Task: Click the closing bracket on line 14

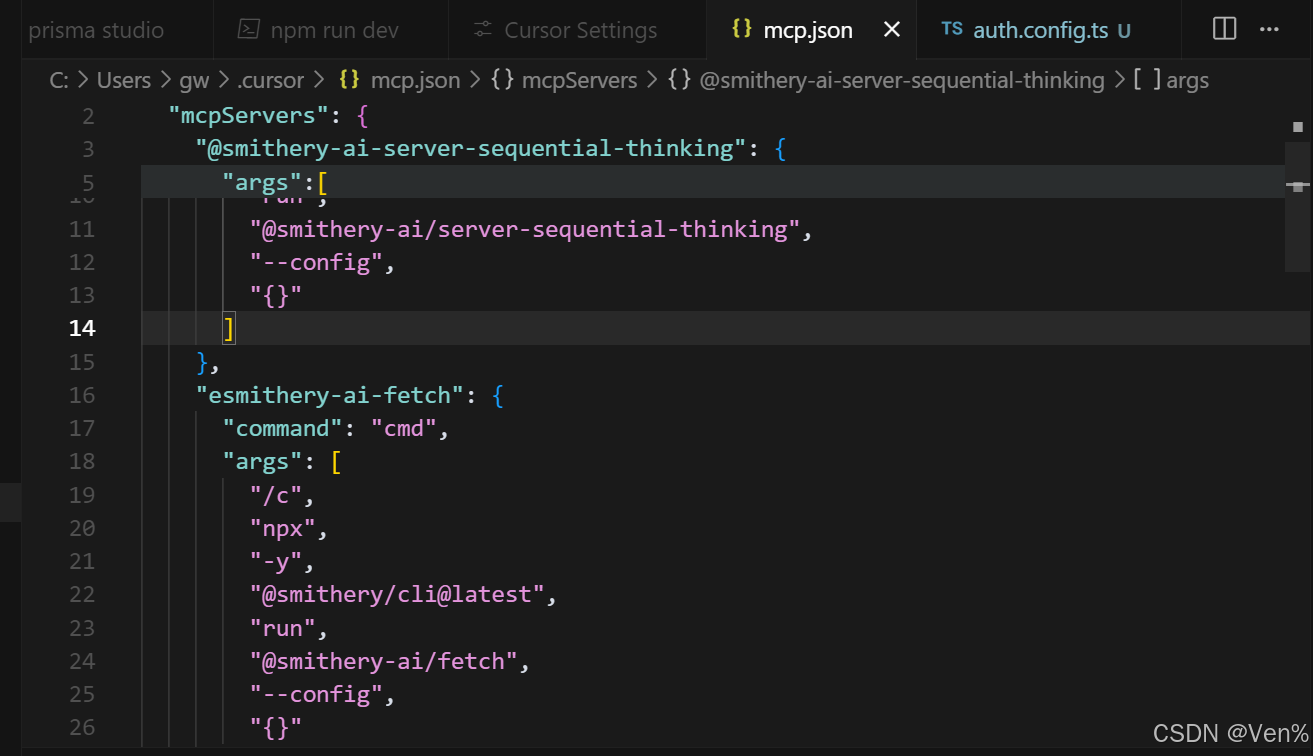Action: 229,328
